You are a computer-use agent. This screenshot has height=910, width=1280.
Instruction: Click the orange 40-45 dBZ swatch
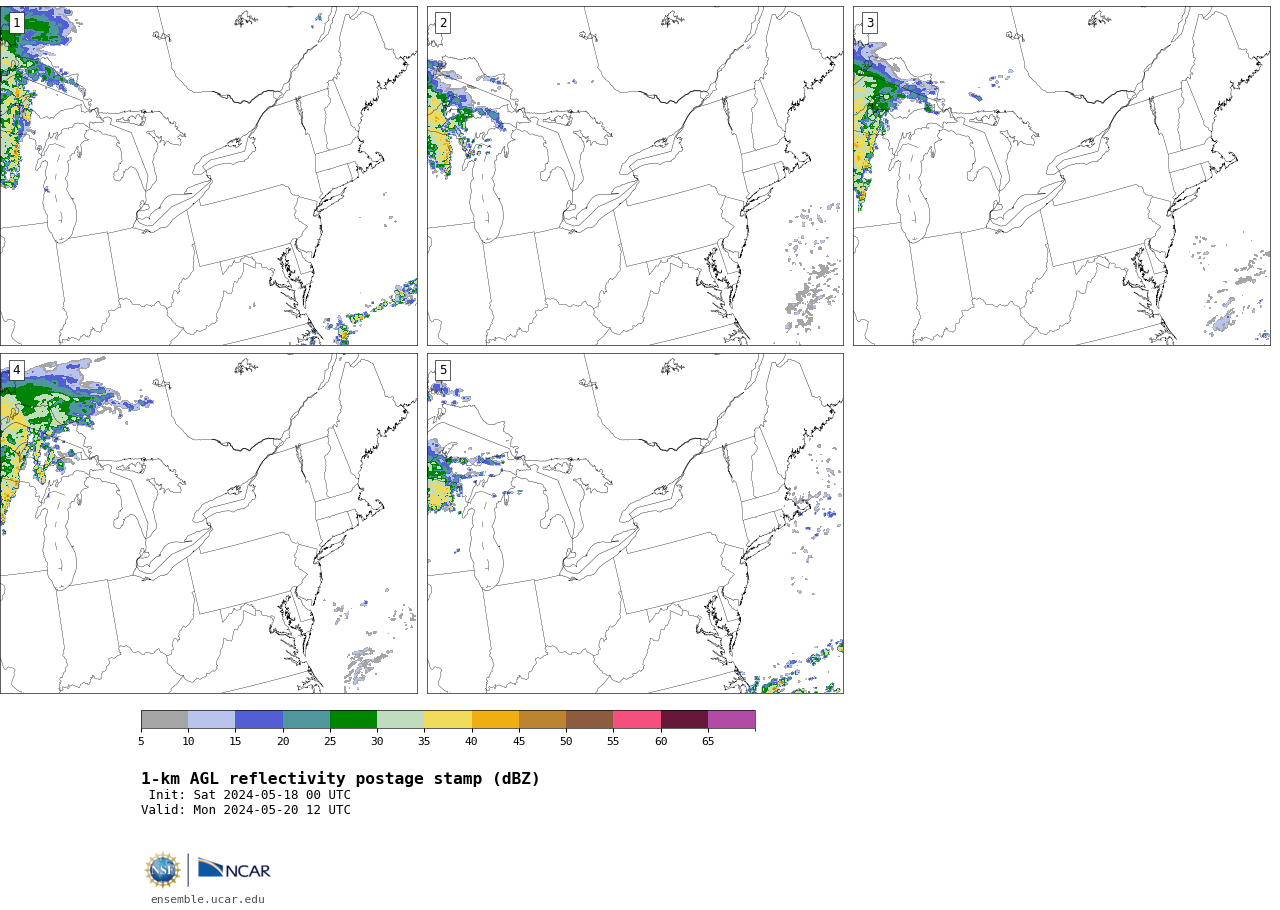tap(495, 720)
